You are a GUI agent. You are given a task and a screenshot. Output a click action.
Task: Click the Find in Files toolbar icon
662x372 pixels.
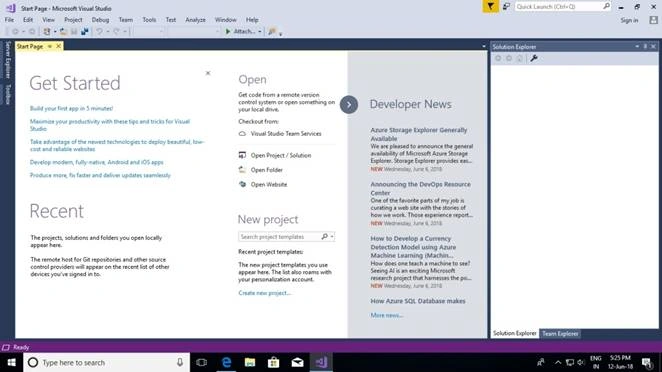(271, 32)
